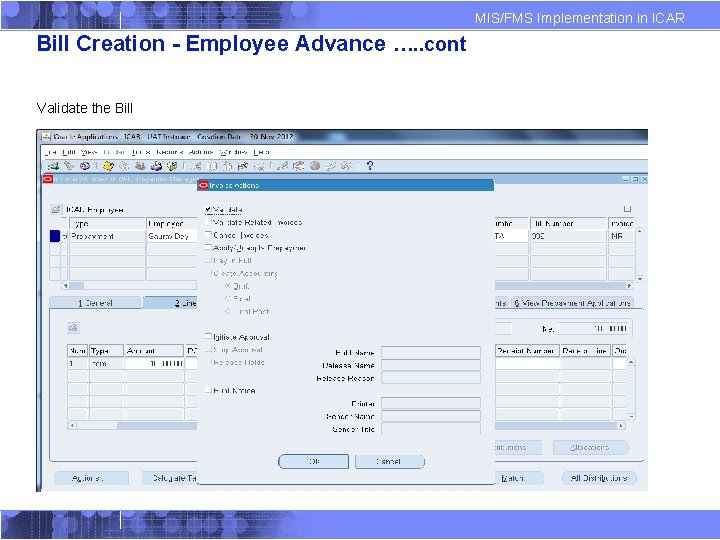
Task: Click the Edit Field toolbar icon
Action: [x=283, y=166]
